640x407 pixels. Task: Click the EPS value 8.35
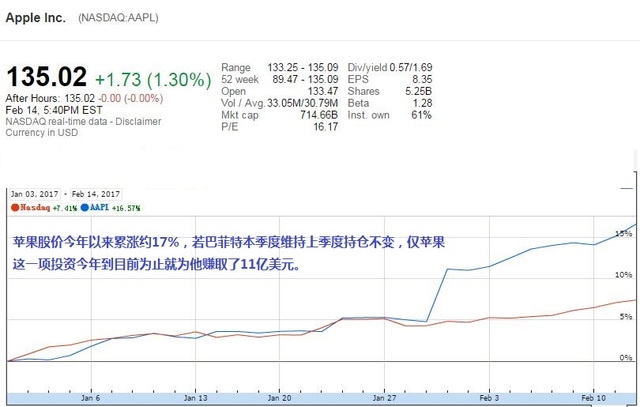coord(422,79)
